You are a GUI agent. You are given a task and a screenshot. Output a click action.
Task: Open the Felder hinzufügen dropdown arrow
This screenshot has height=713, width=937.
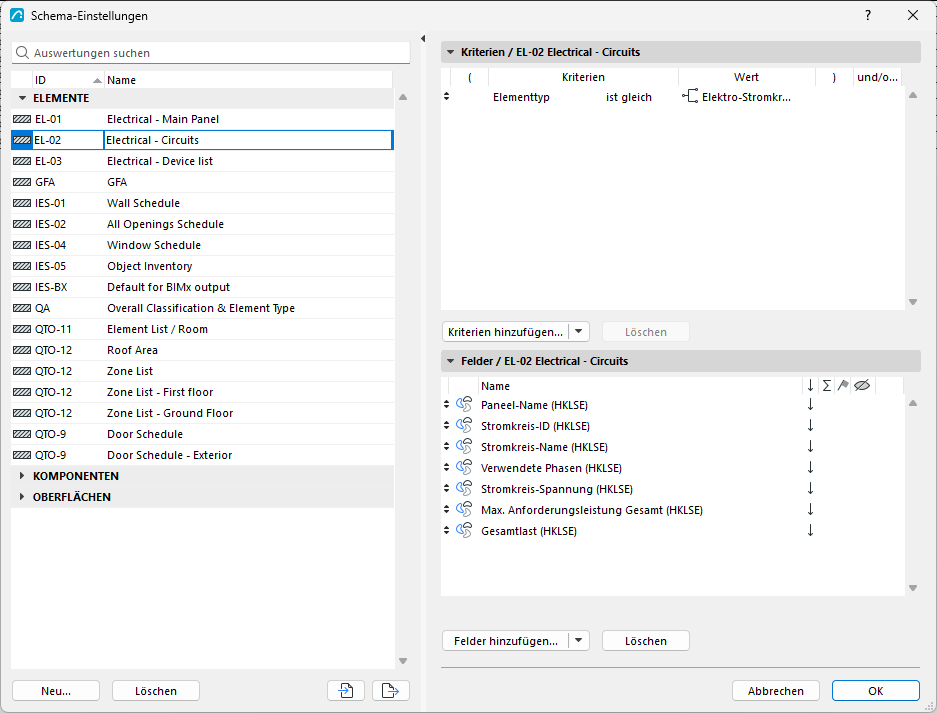(x=578, y=641)
